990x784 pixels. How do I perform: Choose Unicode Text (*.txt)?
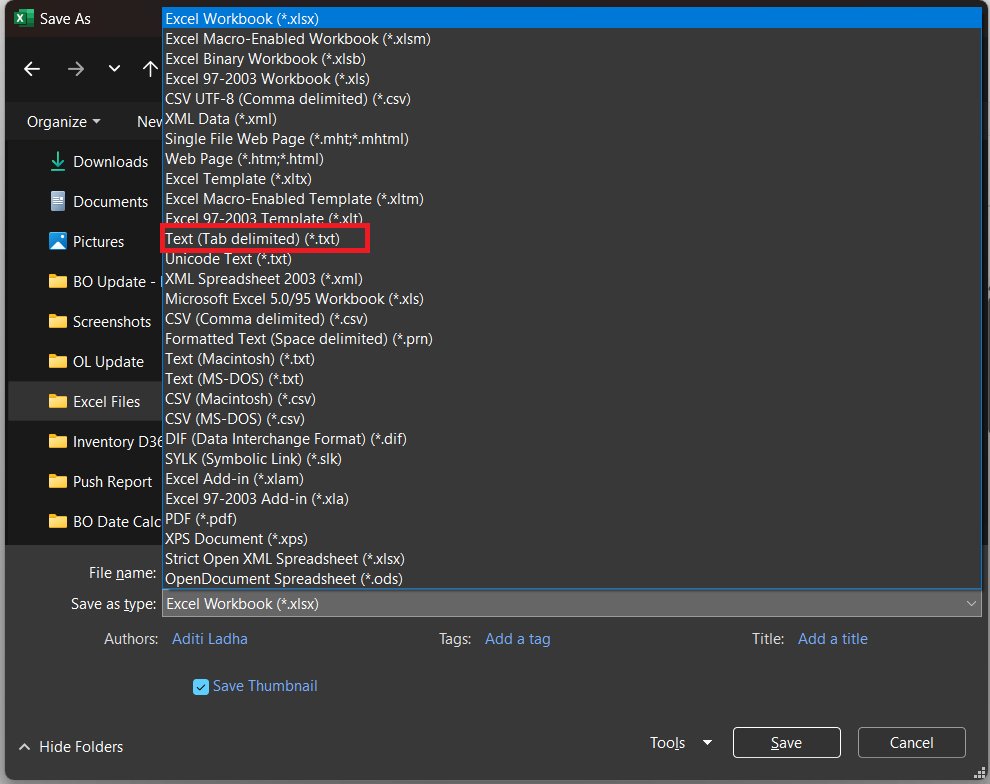(x=571, y=259)
